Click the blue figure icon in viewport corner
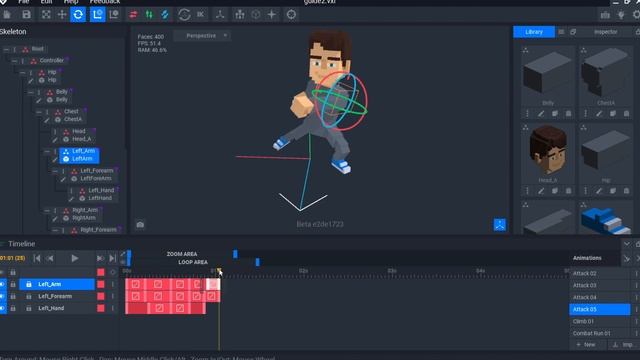The height and width of the screenshot is (360, 640). coord(500,224)
